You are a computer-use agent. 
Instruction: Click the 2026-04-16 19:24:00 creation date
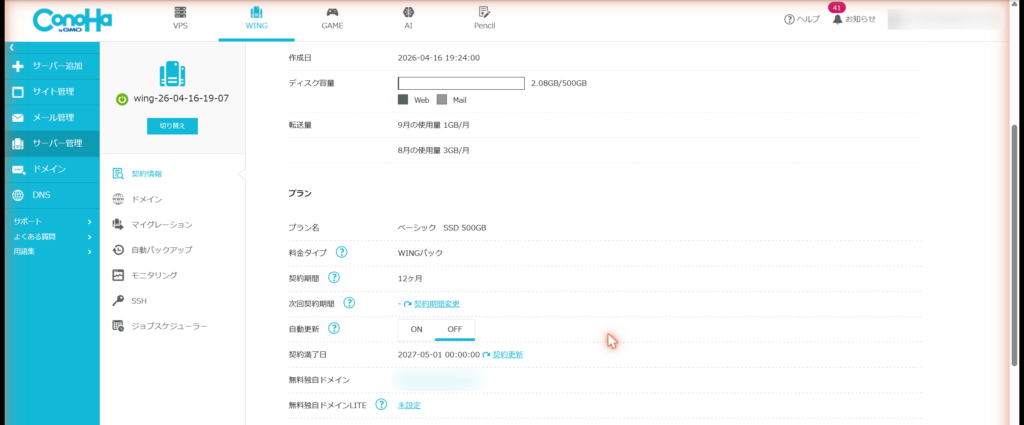(x=439, y=57)
